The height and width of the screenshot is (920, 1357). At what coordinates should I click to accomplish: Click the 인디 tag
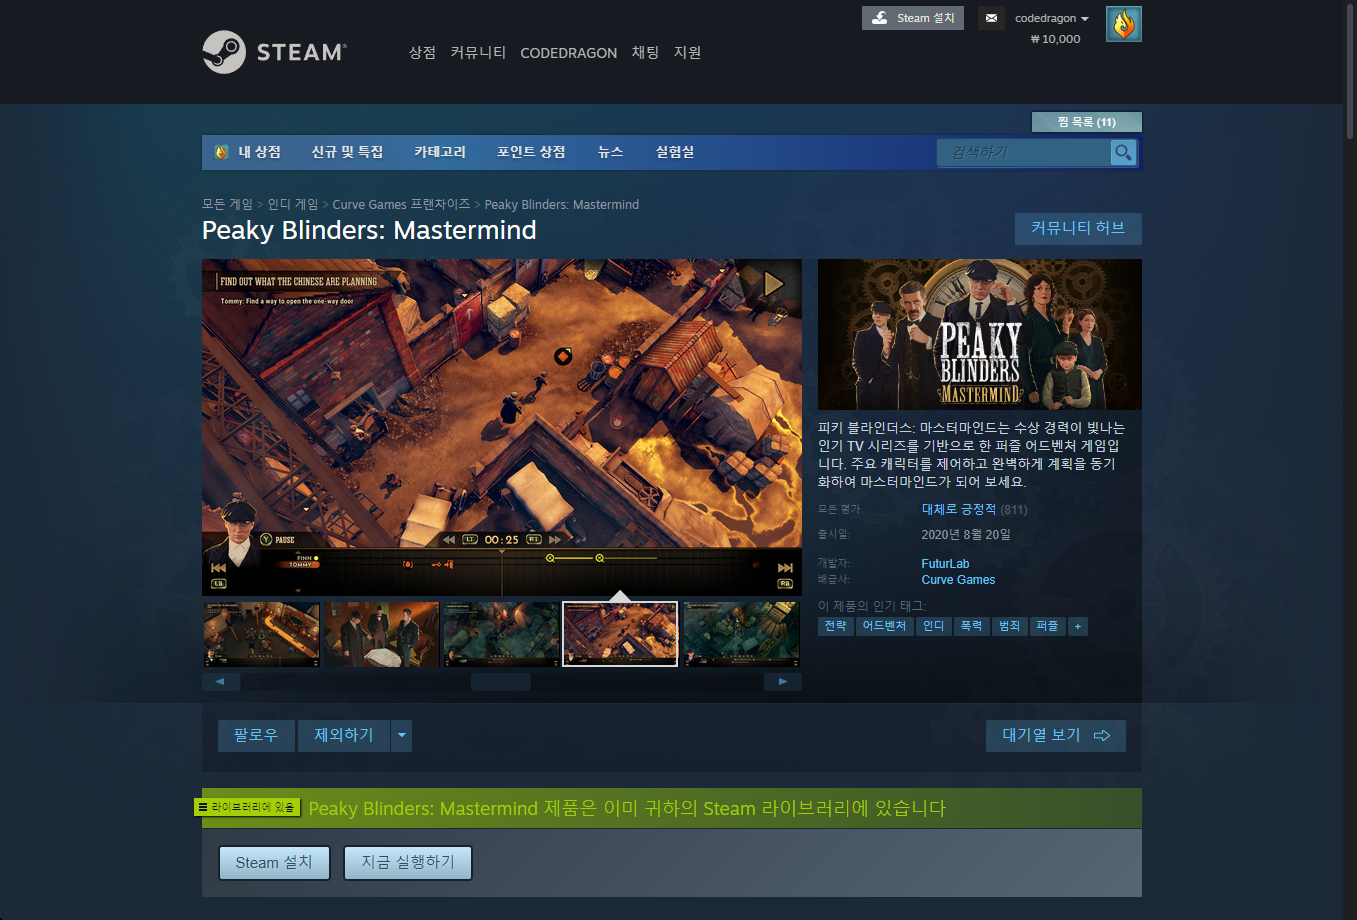[934, 626]
